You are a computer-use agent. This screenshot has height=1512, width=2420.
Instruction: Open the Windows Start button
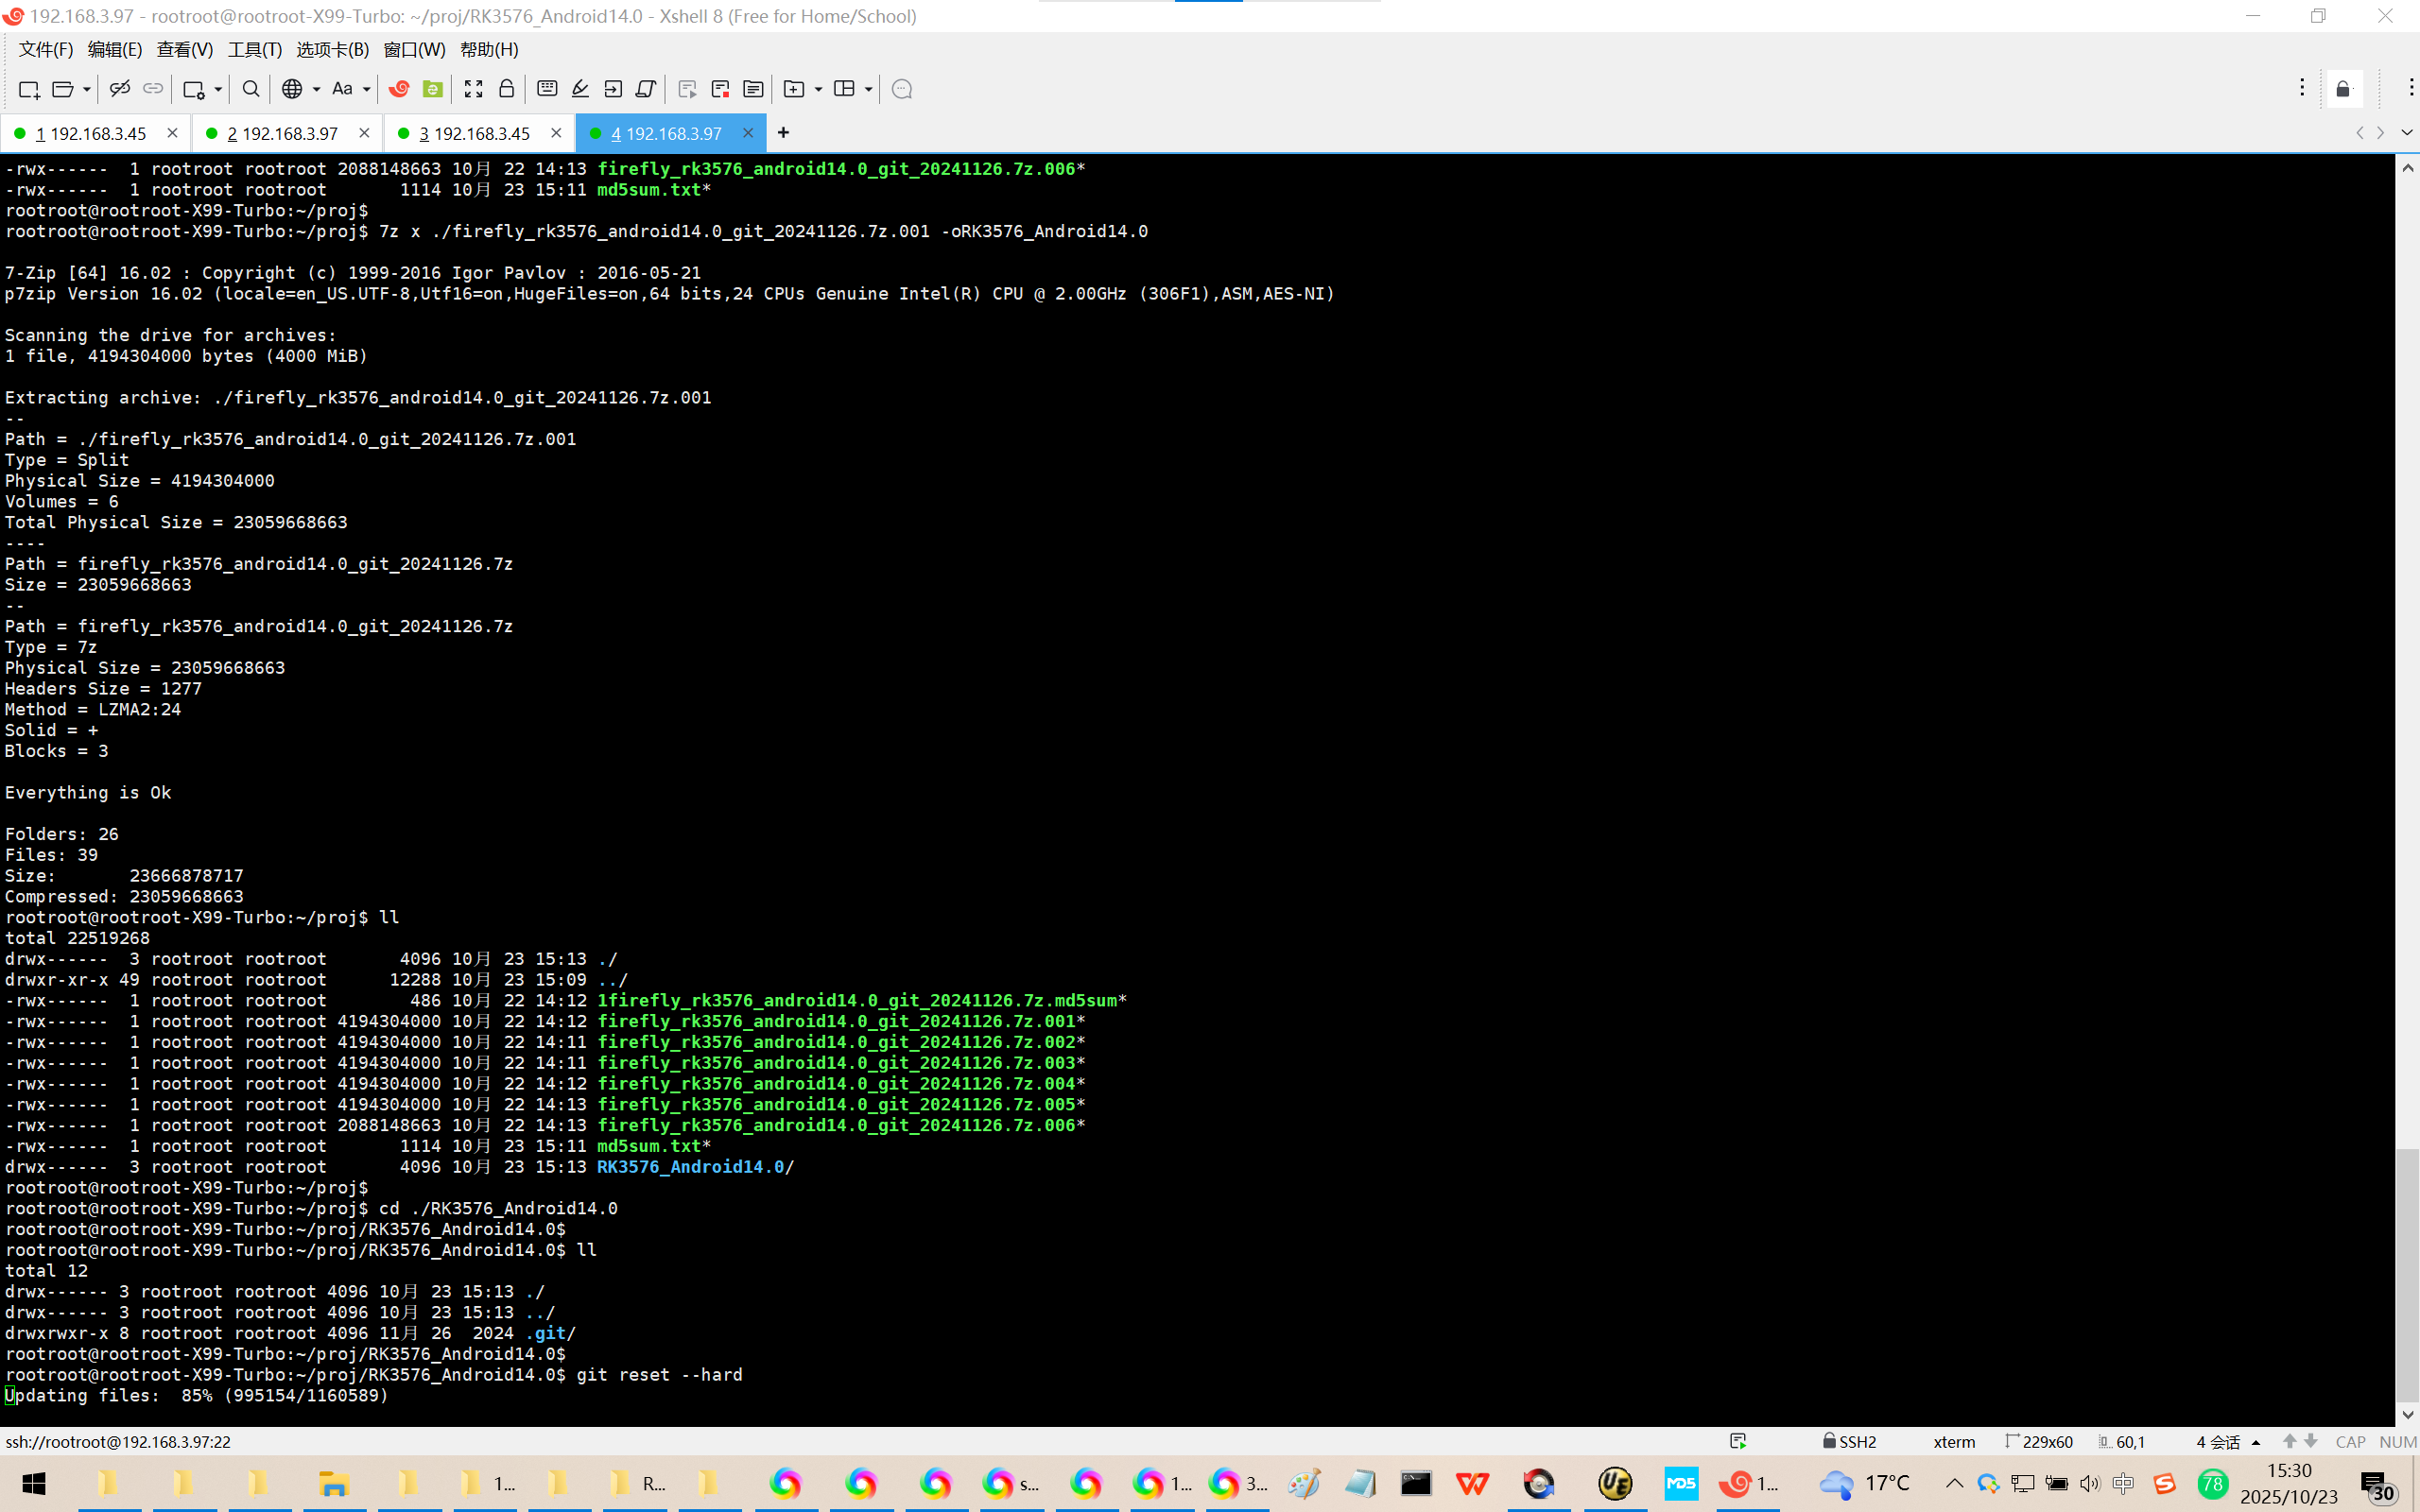[x=33, y=1483]
